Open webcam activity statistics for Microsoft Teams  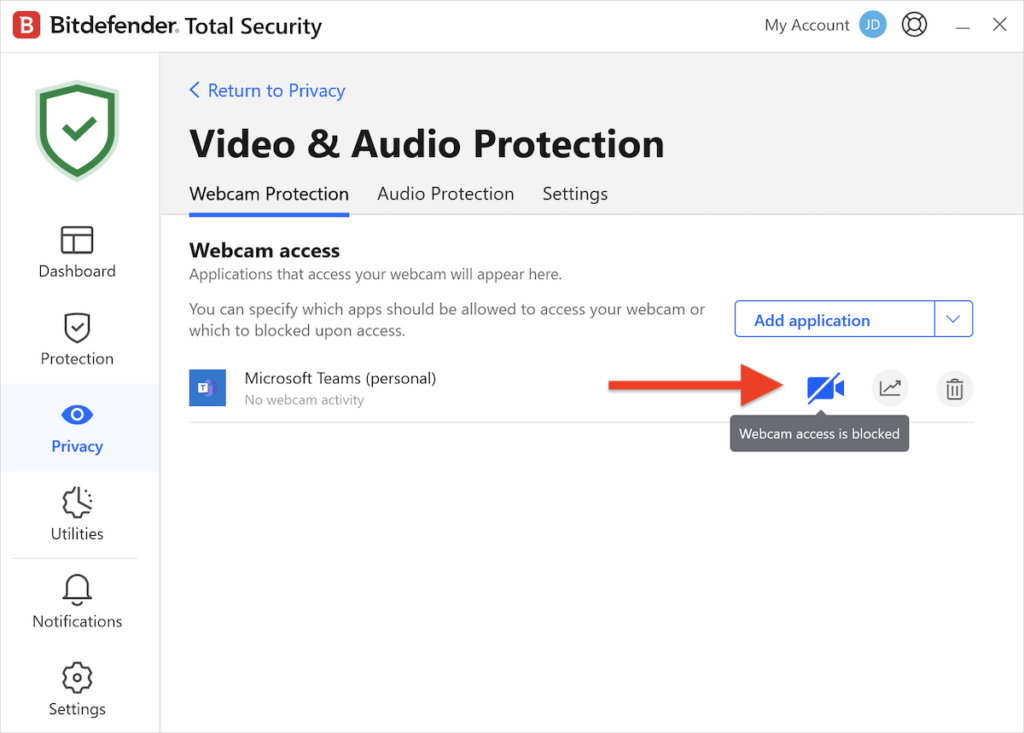point(890,388)
